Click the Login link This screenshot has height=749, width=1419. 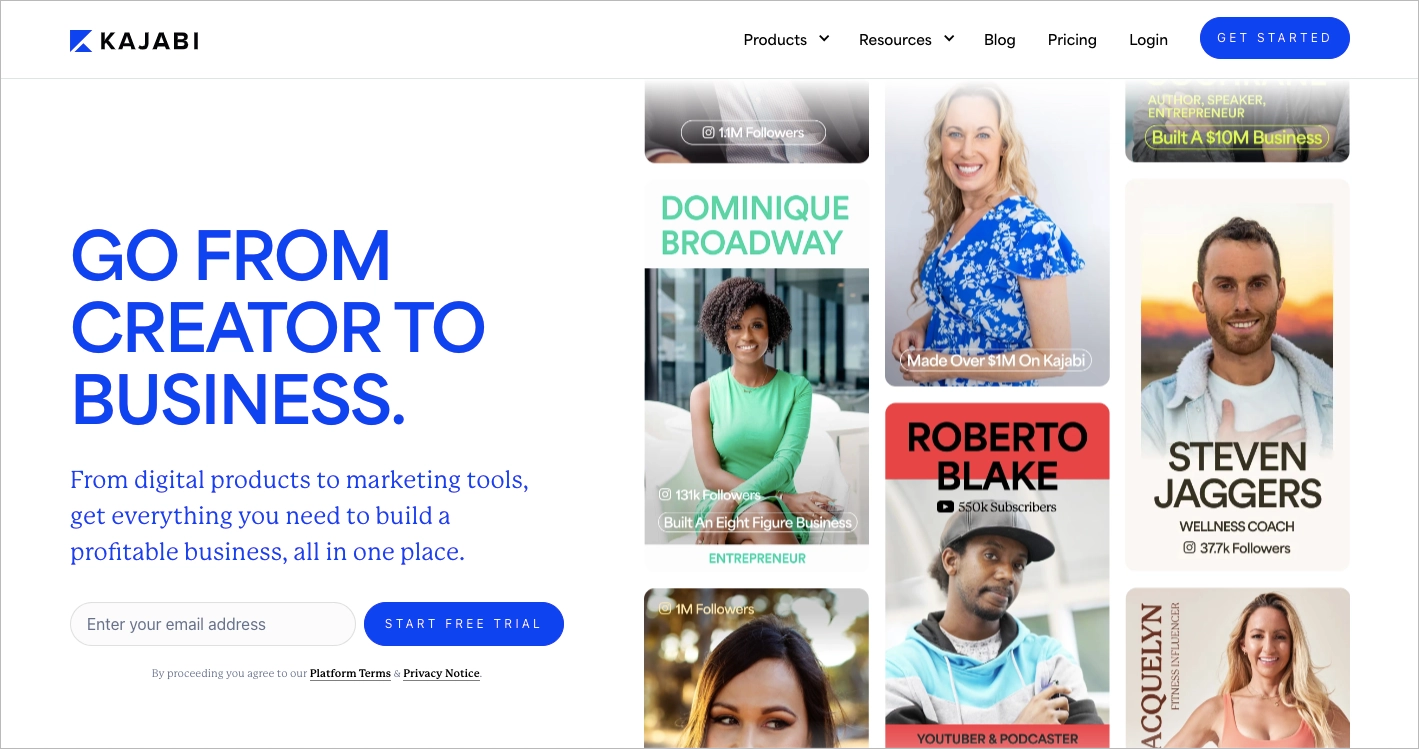coord(1148,40)
